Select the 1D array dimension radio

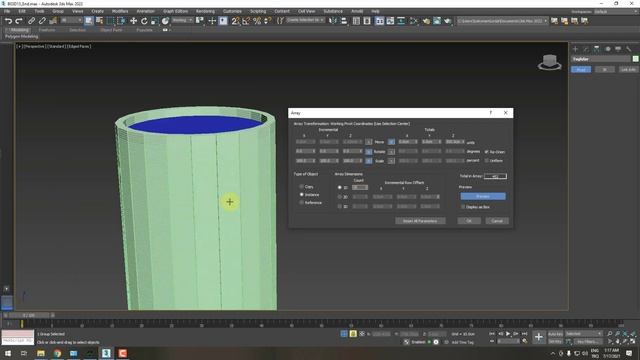pyautogui.click(x=340, y=187)
